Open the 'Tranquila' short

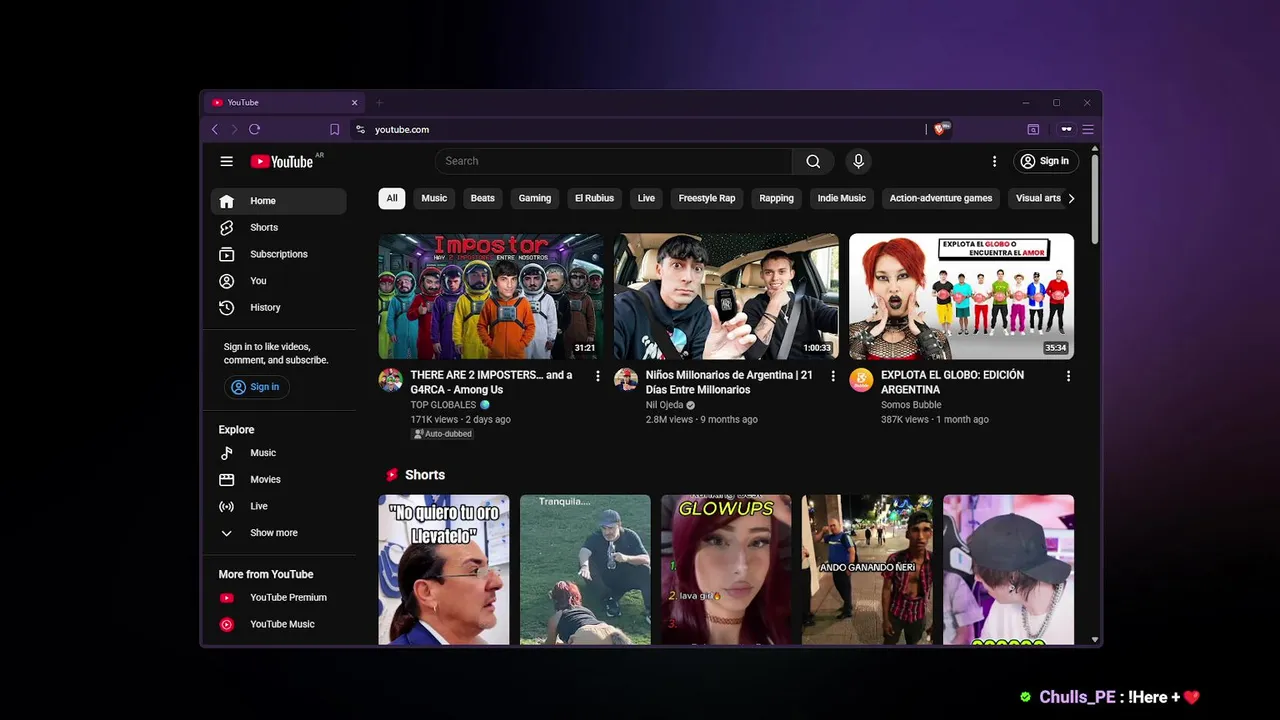point(585,569)
